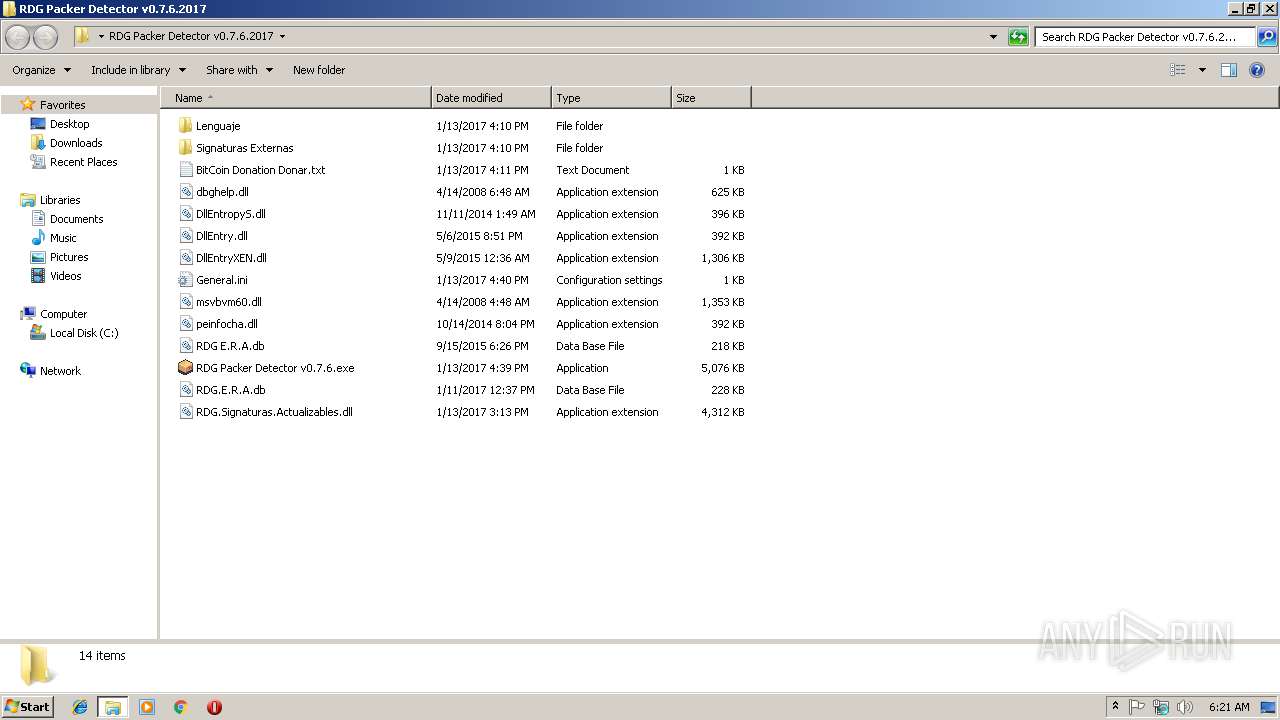Select the DllEntry.dll file name
1280x720 pixels.
[222, 236]
